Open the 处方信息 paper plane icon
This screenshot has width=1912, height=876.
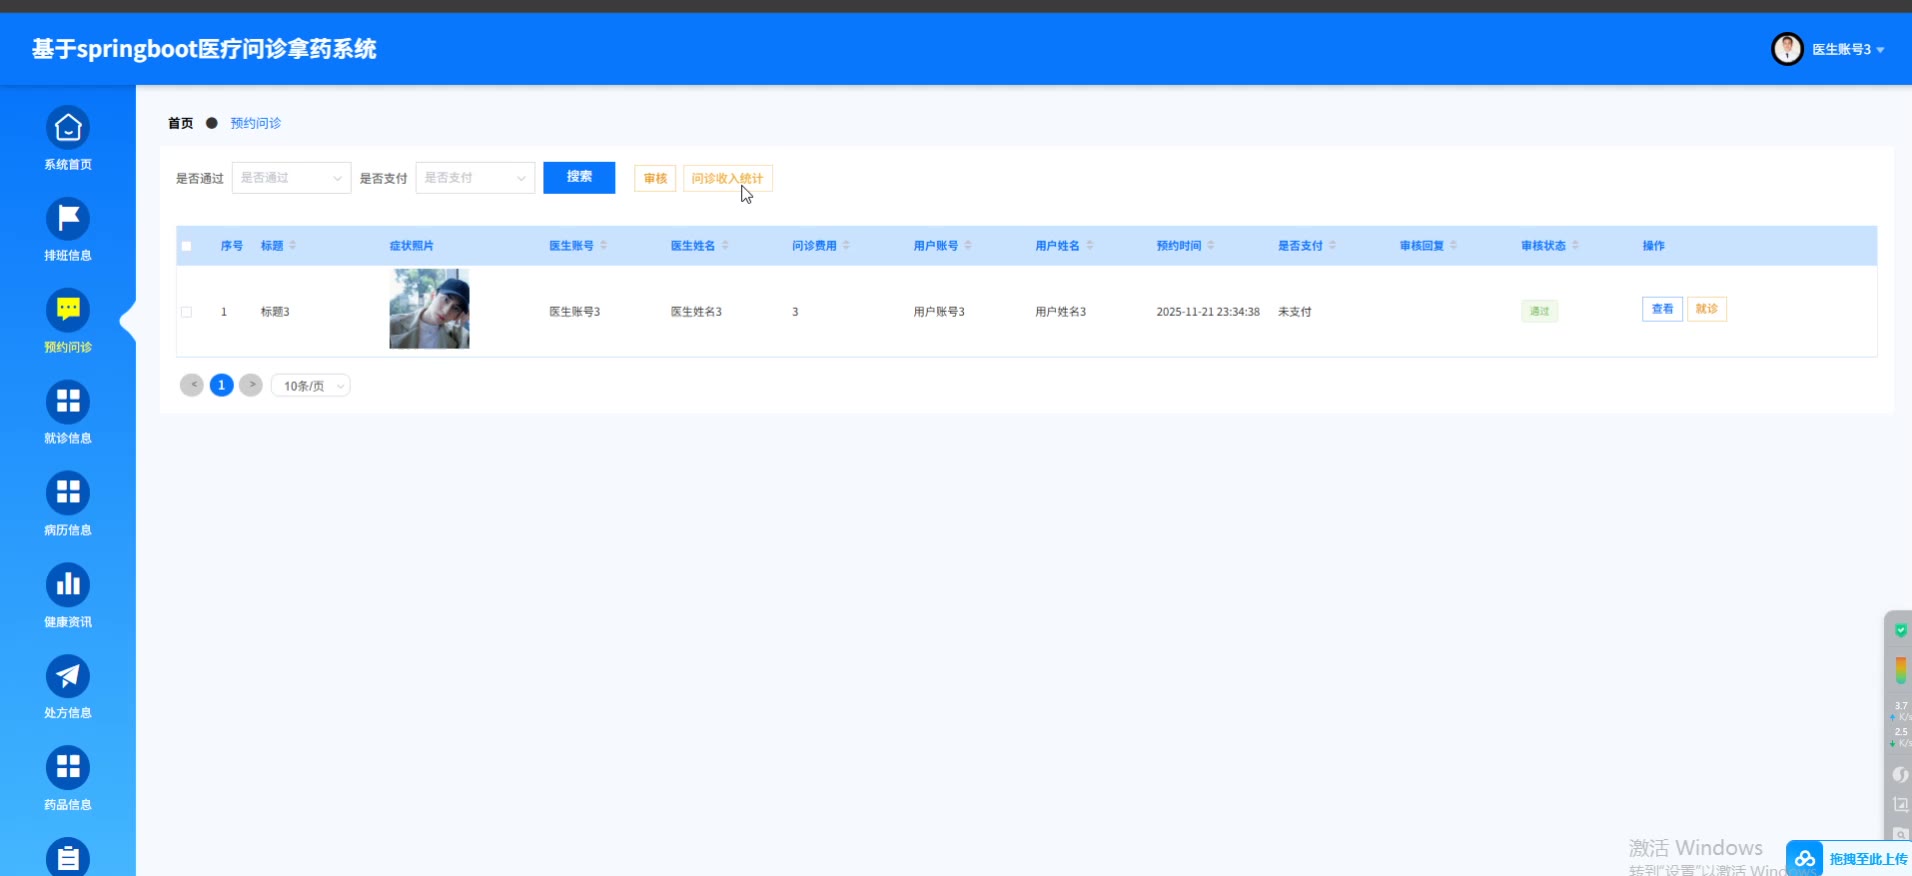pos(68,677)
